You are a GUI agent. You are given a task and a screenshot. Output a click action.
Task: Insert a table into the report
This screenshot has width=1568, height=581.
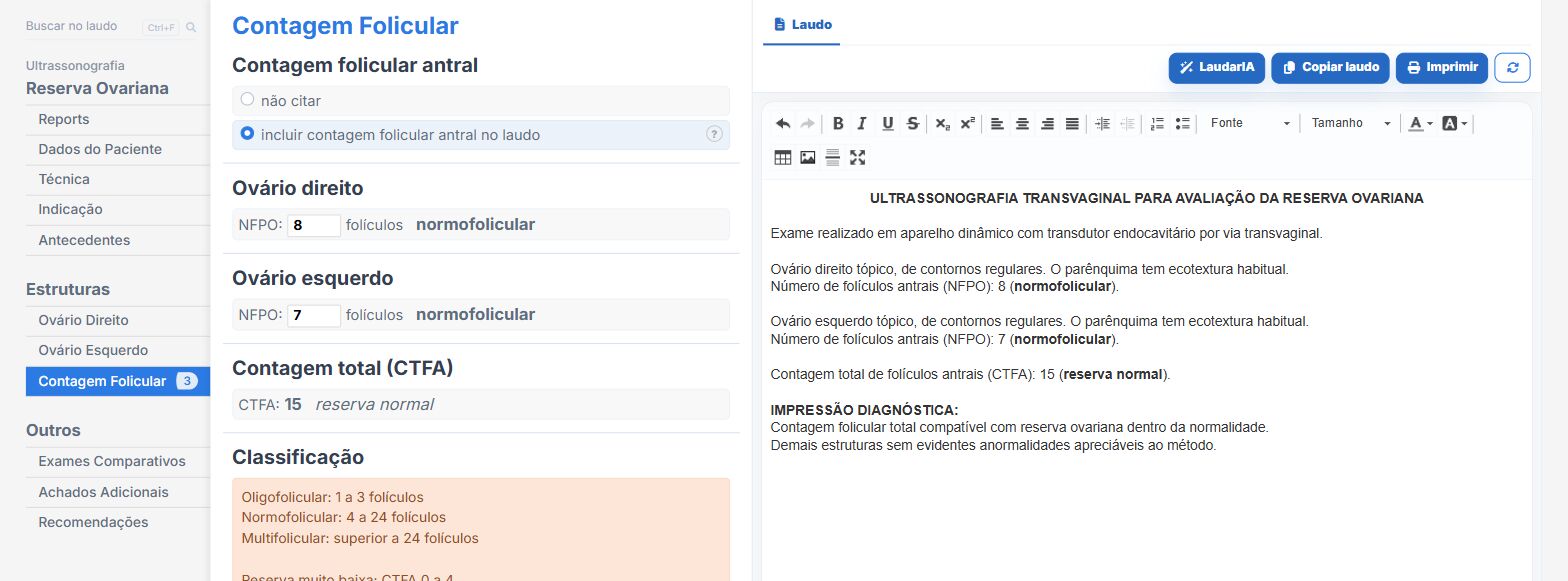[x=783, y=157]
